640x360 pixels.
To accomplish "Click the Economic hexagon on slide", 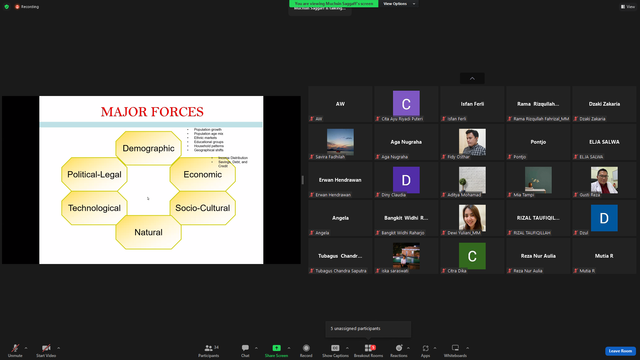I will click(x=202, y=174).
